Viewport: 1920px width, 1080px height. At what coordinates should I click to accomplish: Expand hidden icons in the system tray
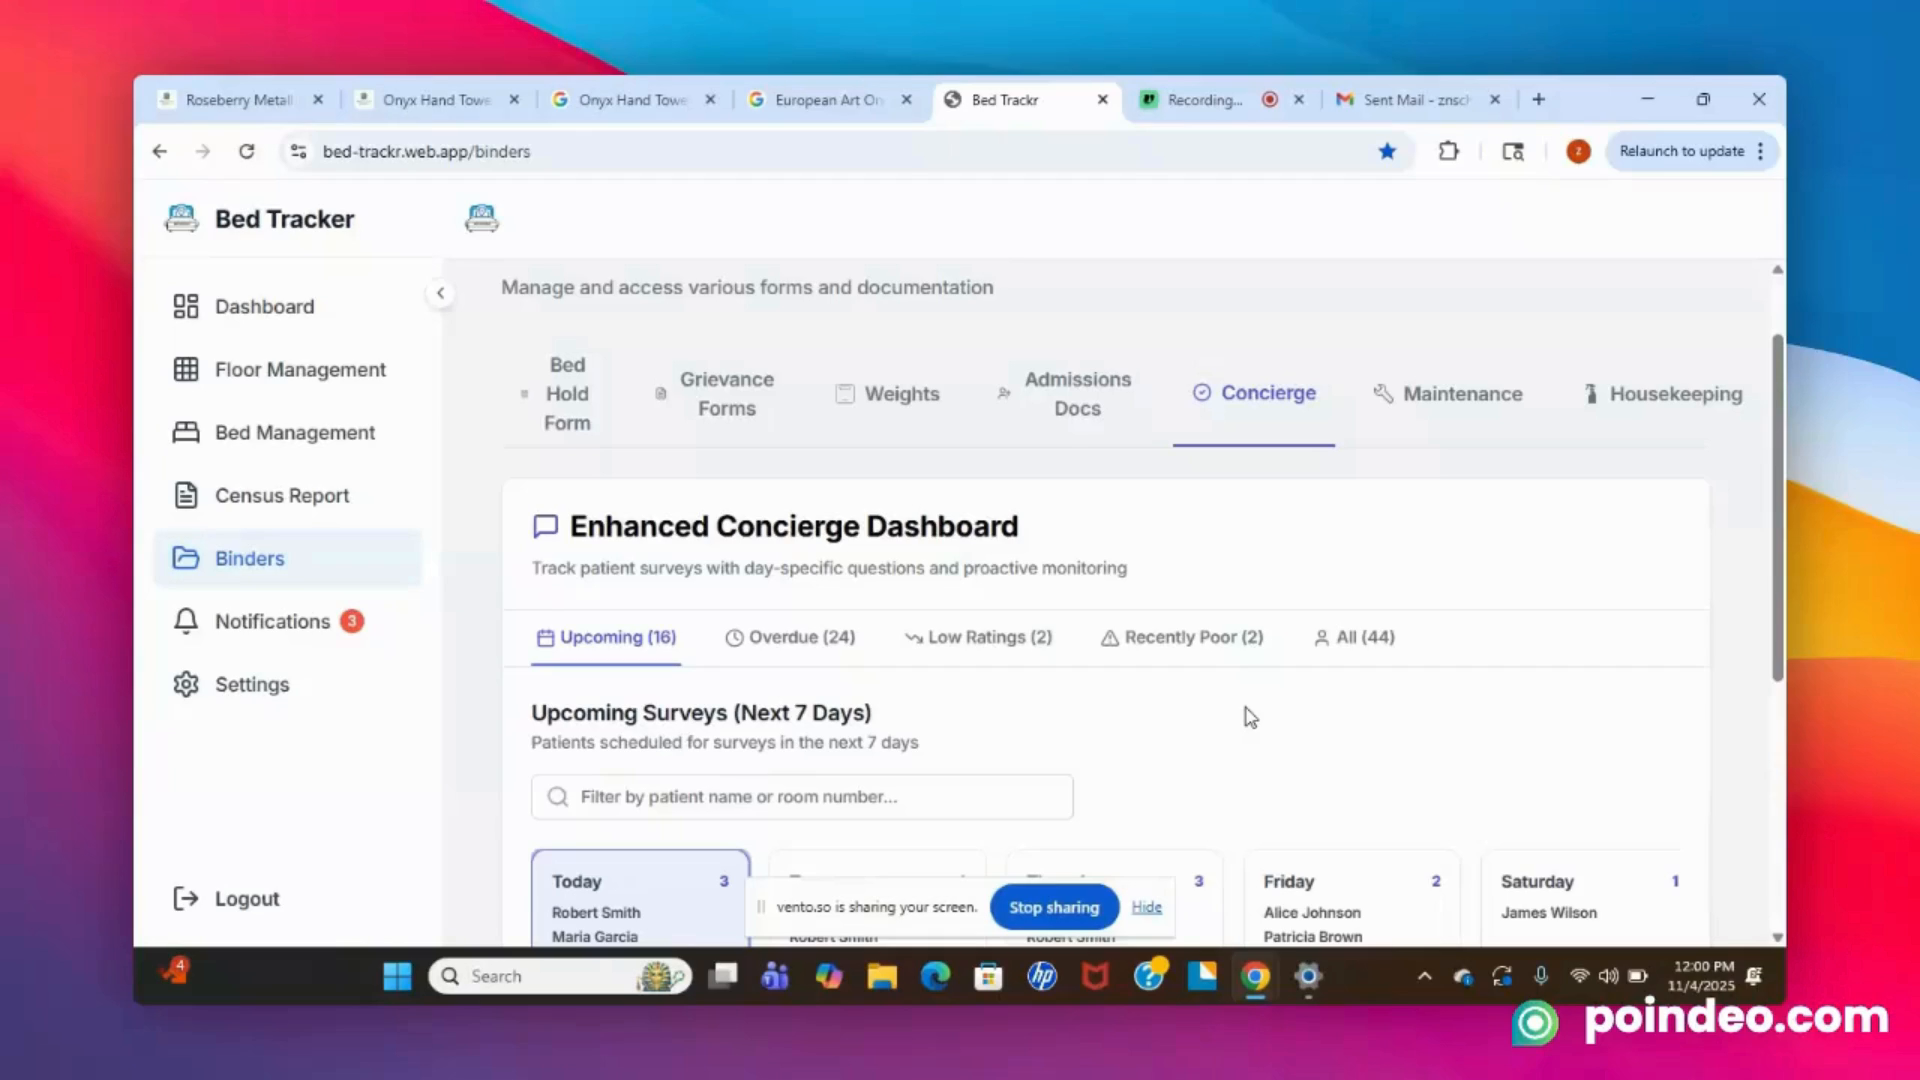[1424, 976]
